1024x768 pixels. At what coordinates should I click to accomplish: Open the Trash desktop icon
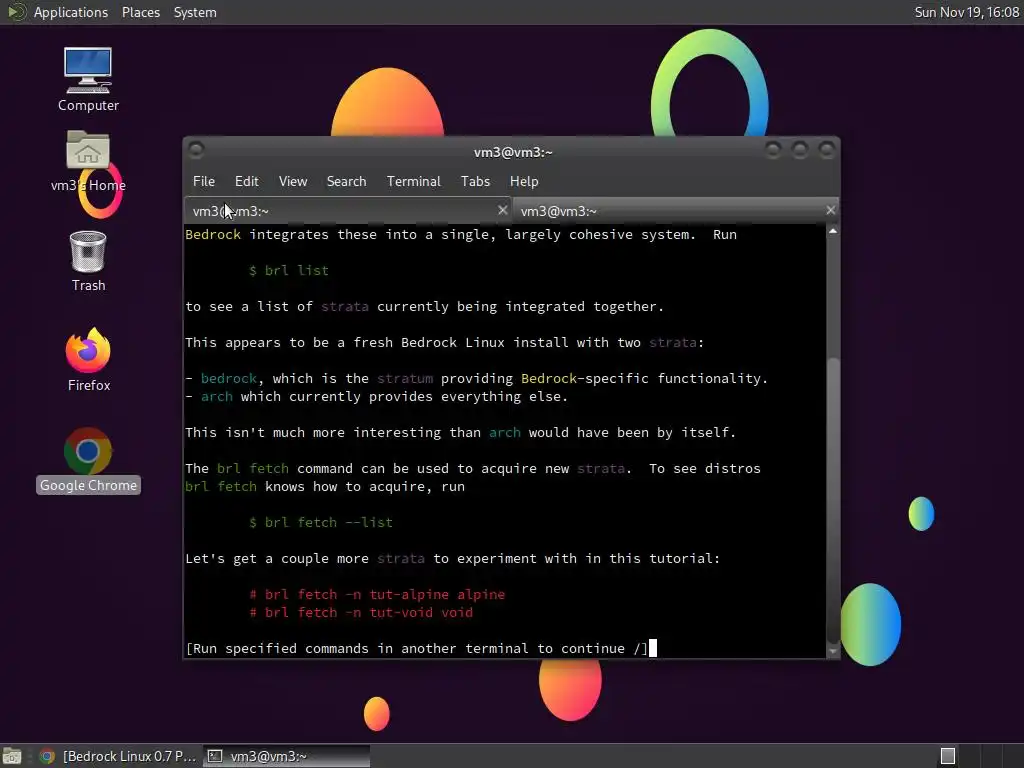click(88, 261)
